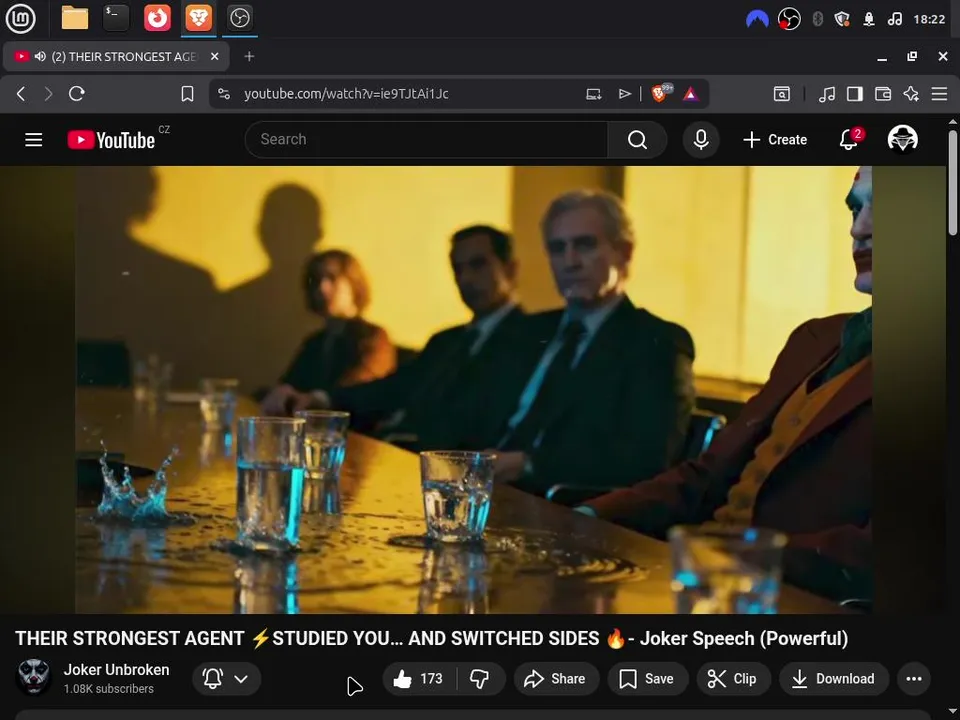Image resolution: width=960 pixels, height=720 pixels.
Task: Open the Linux Mint start menu
Action: 20,18
